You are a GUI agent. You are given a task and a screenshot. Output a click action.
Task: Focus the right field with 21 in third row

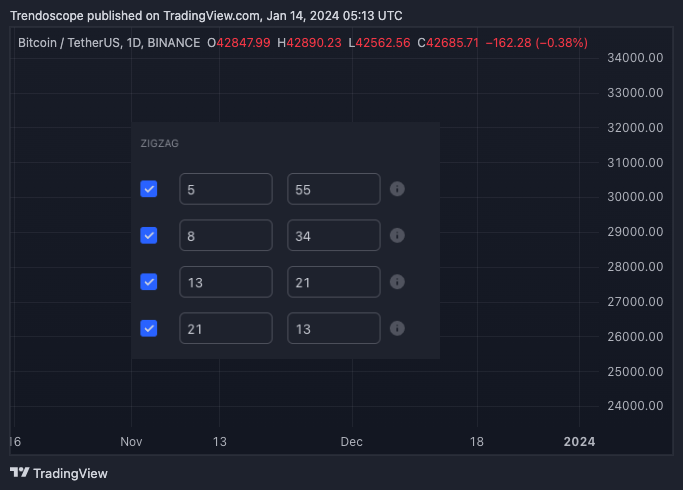click(334, 282)
